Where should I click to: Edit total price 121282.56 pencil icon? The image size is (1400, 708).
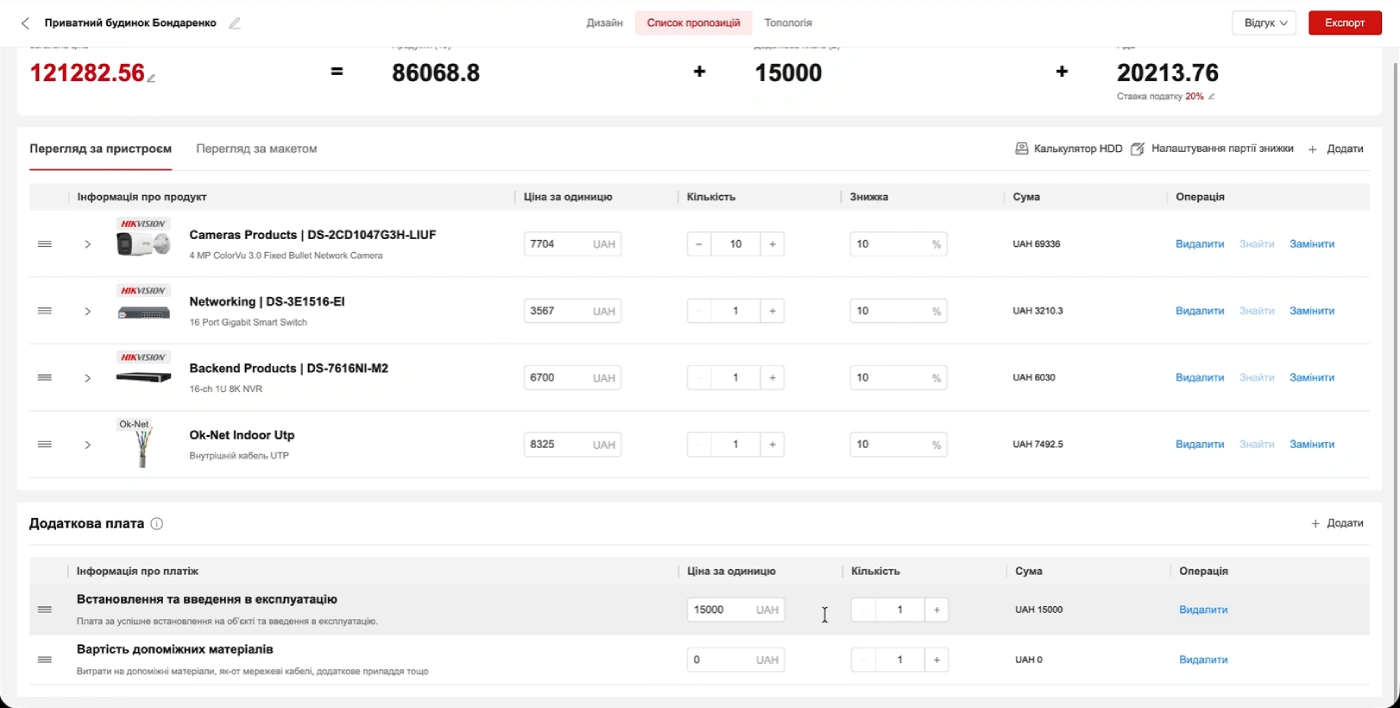pos(152,77)
